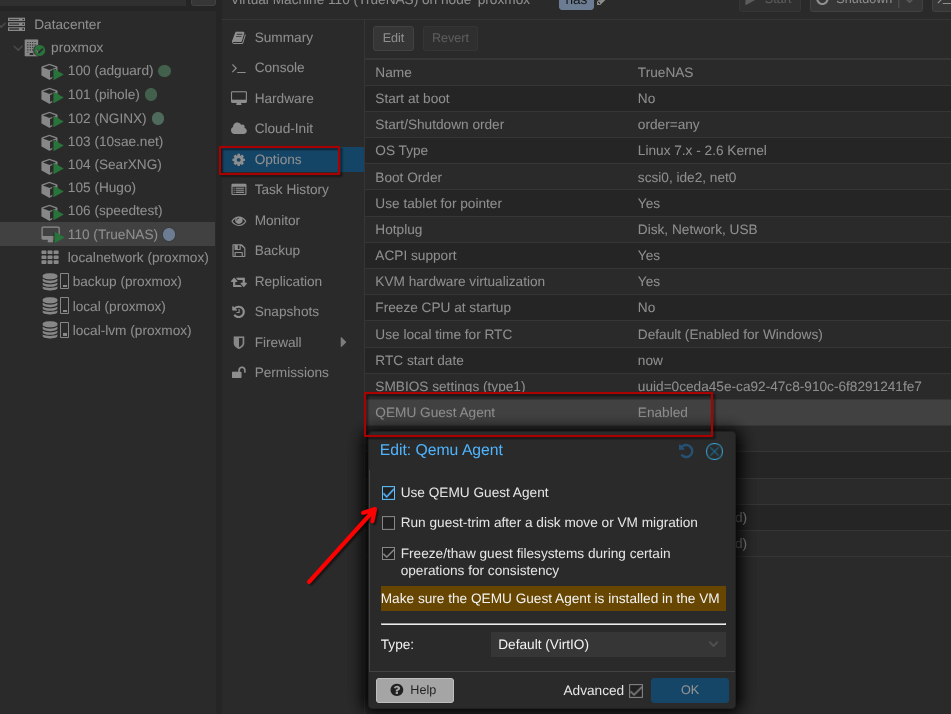The height and width of the screenshot is (714, 951).
Task: Click the Console prompt icon
Action: (x=239, y=68)
